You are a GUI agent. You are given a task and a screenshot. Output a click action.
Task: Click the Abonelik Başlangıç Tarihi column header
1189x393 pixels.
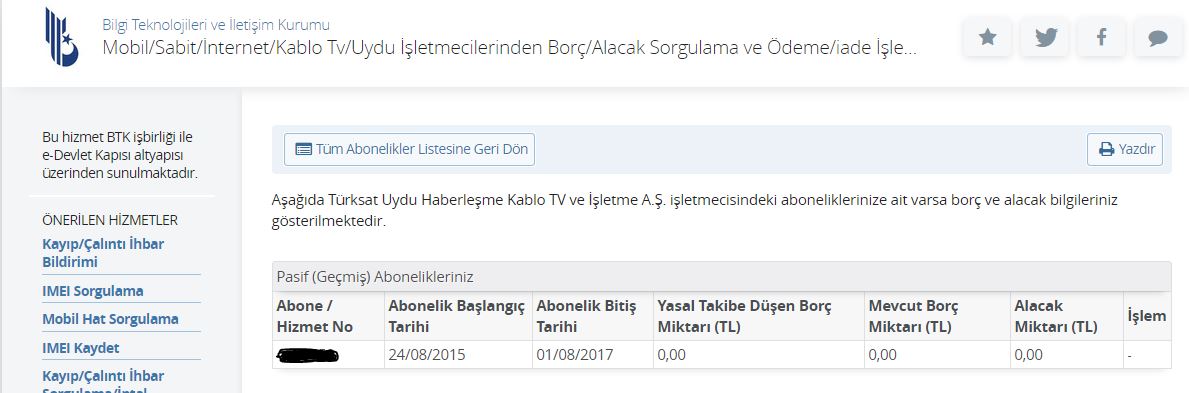[456, 316]
